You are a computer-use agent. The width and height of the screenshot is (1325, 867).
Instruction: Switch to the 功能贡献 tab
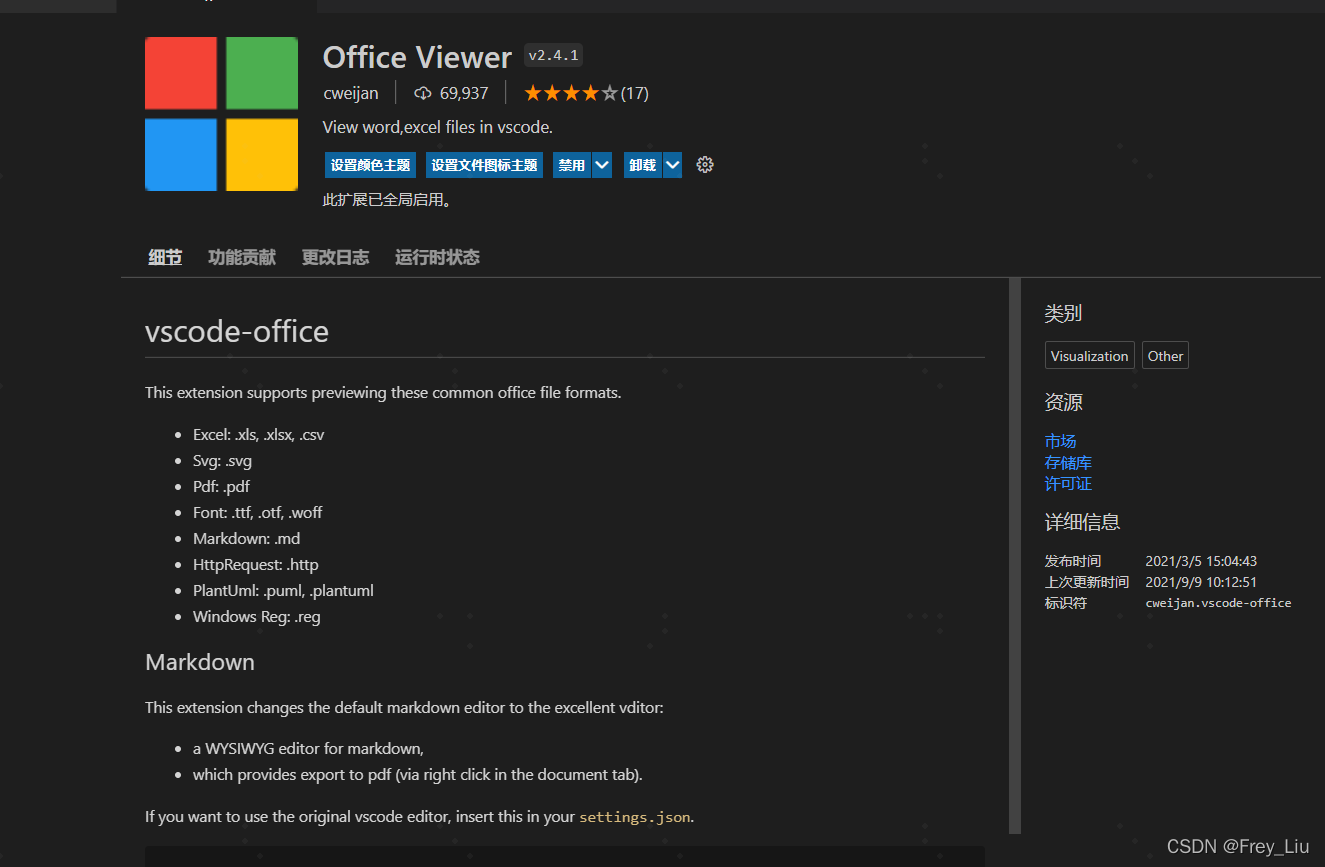[x=242, y=257]
